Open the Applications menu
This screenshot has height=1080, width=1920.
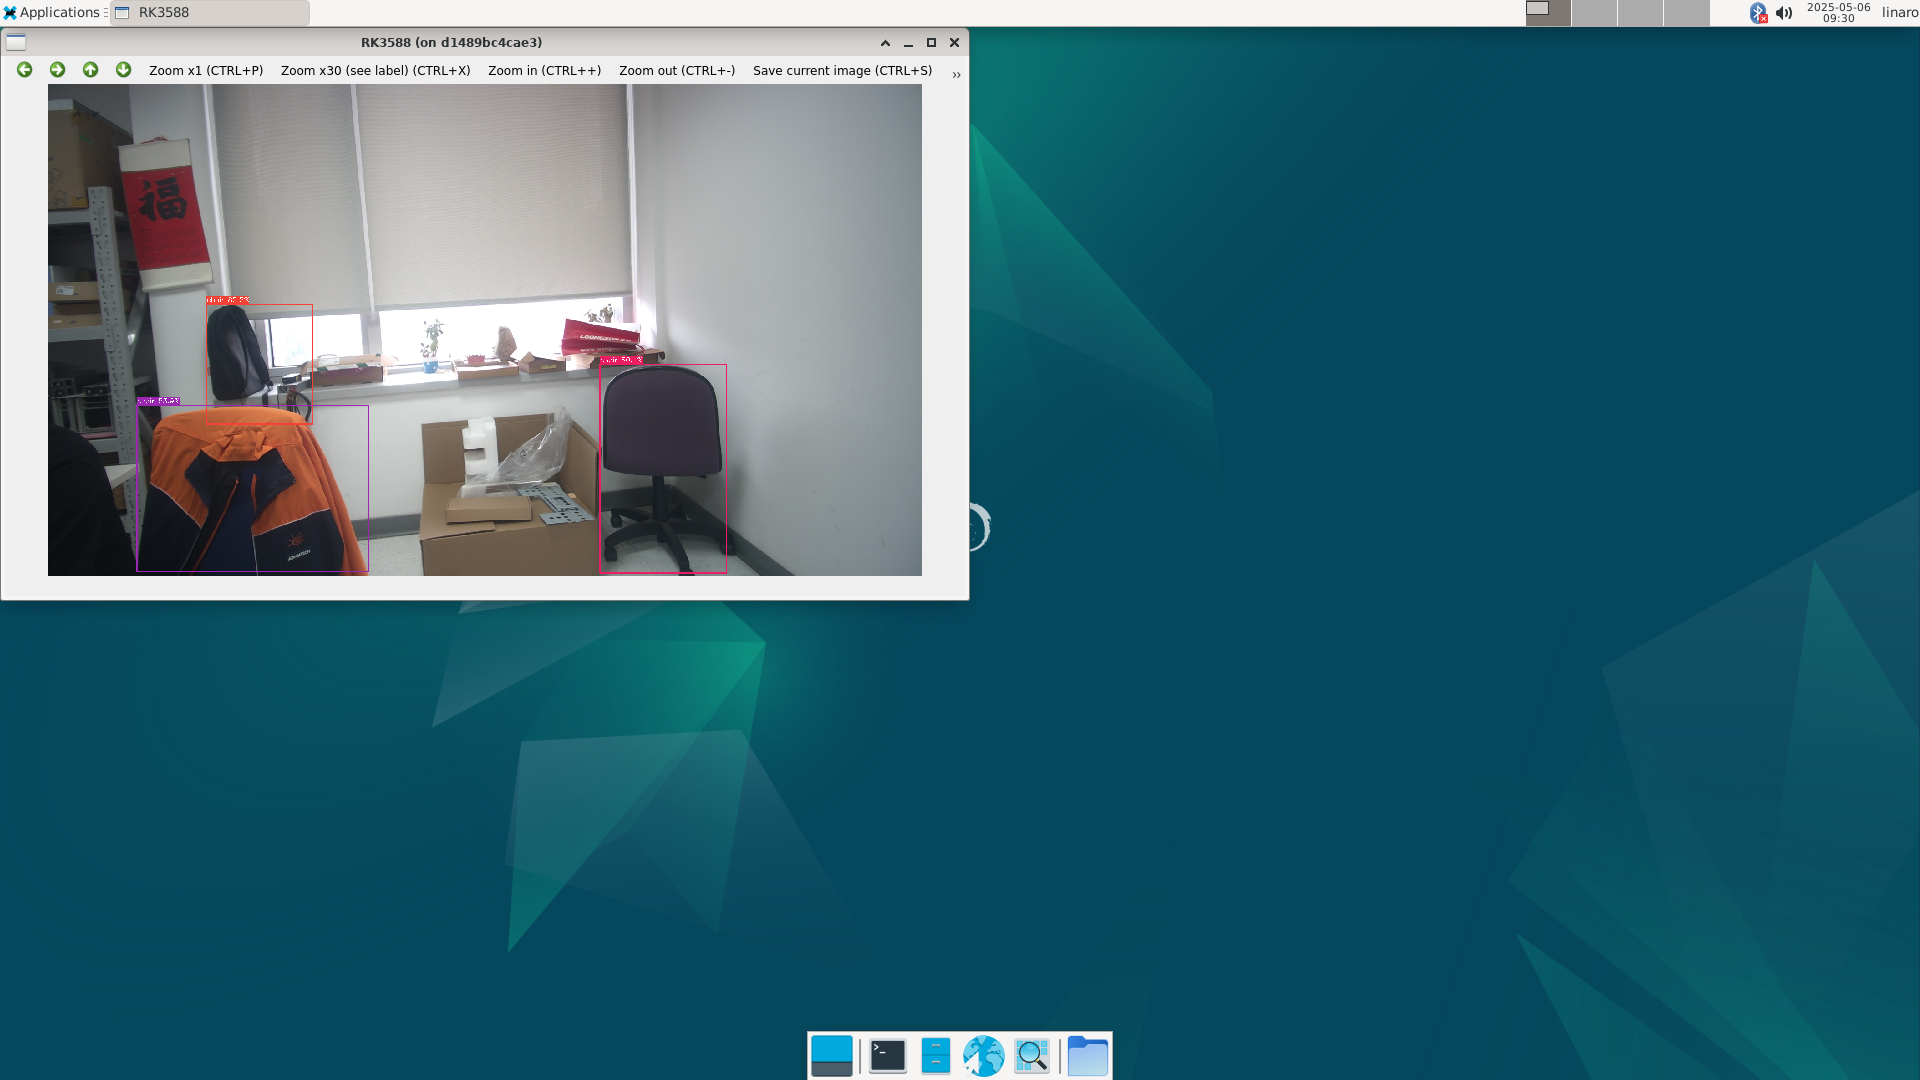[x=52, y=12]
